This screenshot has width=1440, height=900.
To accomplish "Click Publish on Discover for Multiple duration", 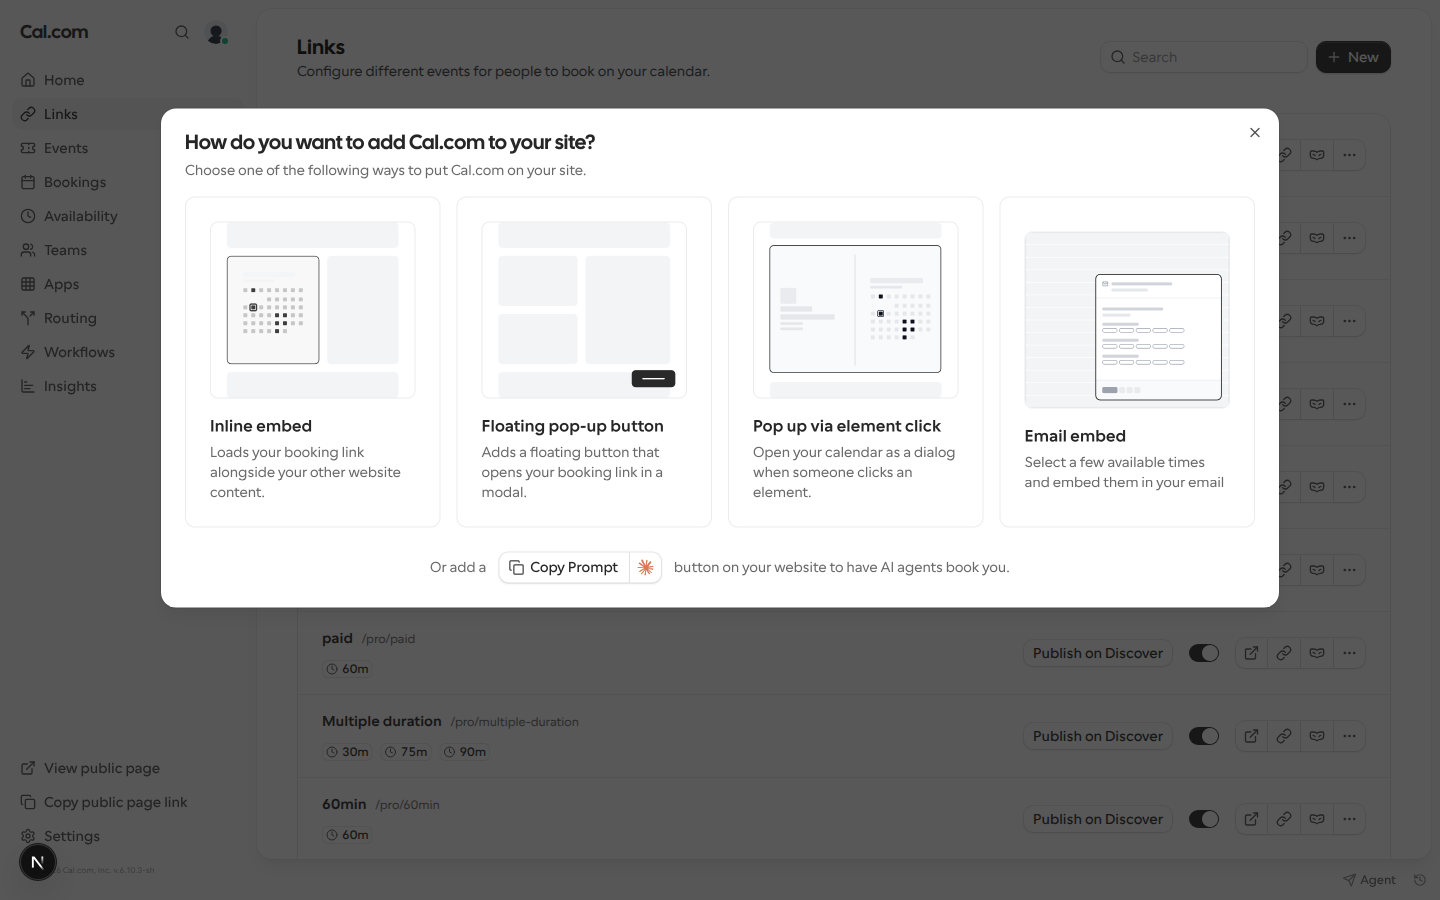I will pyautogui.click(x=1097, y=736).
